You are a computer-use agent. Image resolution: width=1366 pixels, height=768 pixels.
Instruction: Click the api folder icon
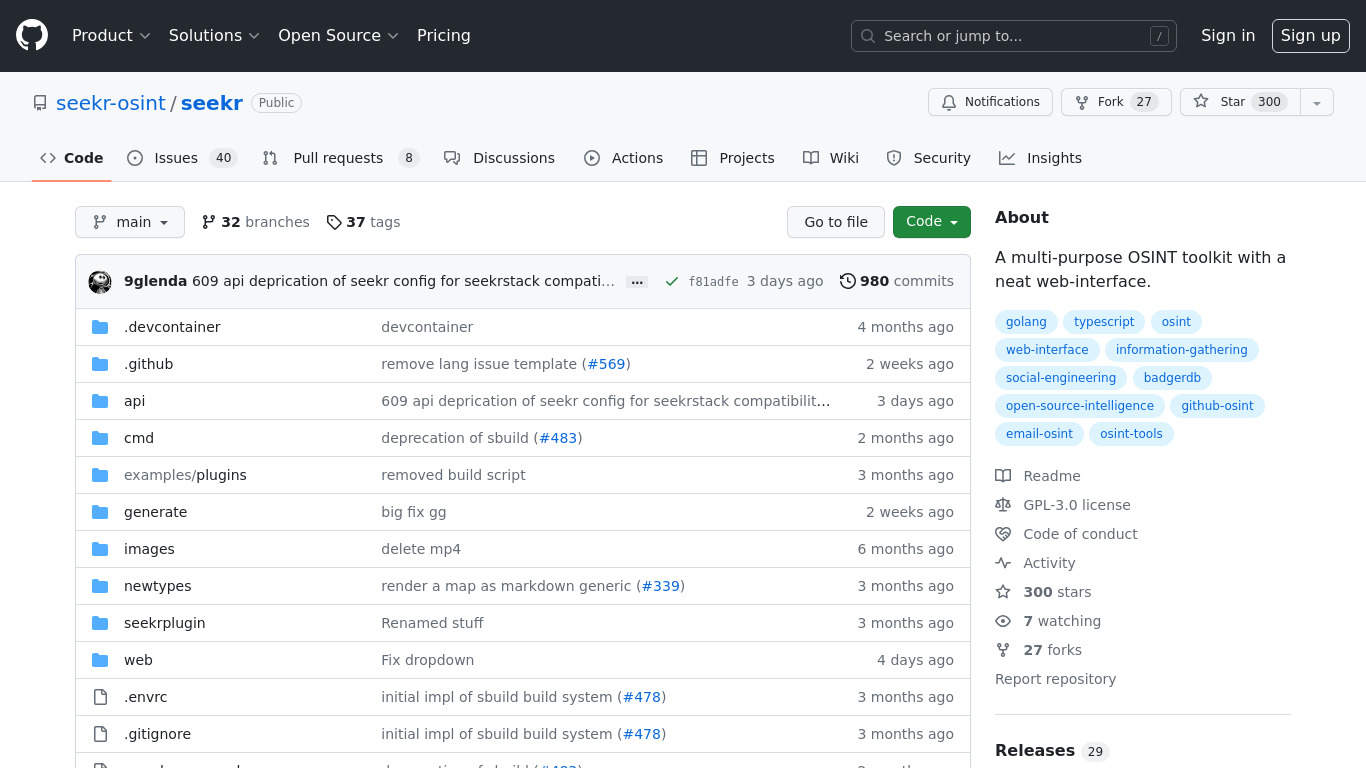point(100,401)
